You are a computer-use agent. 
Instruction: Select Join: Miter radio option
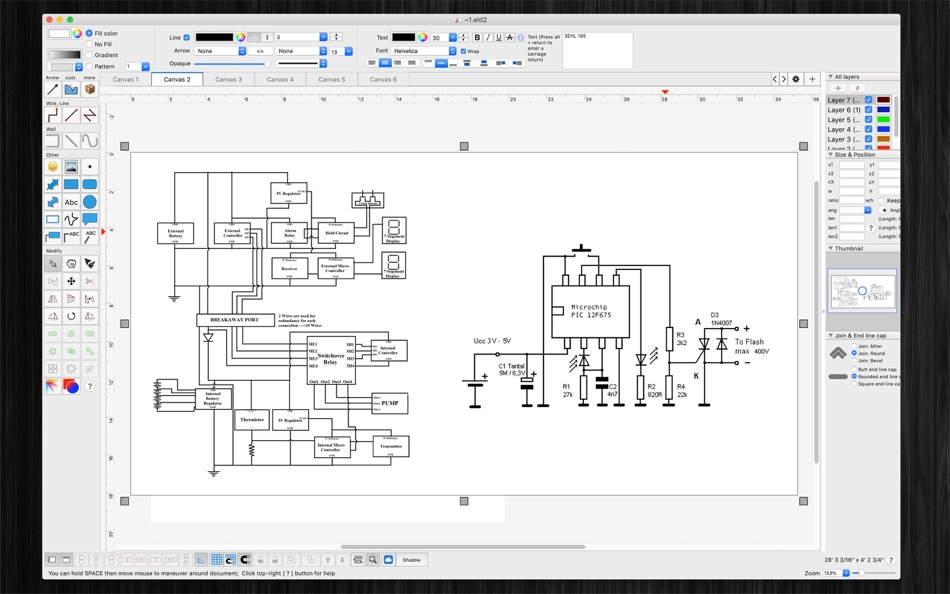tap(854, 346)
